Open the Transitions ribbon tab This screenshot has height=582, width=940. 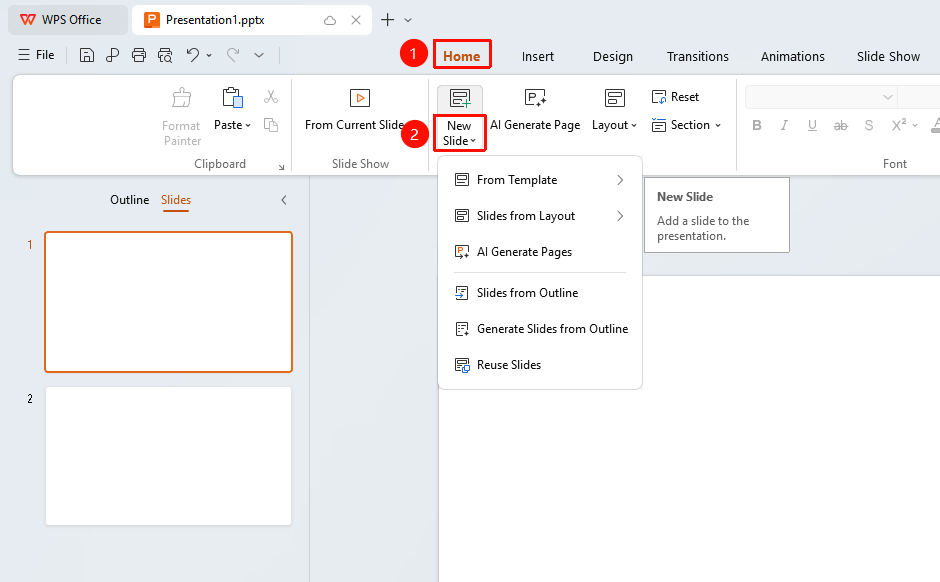pos(698,56)
